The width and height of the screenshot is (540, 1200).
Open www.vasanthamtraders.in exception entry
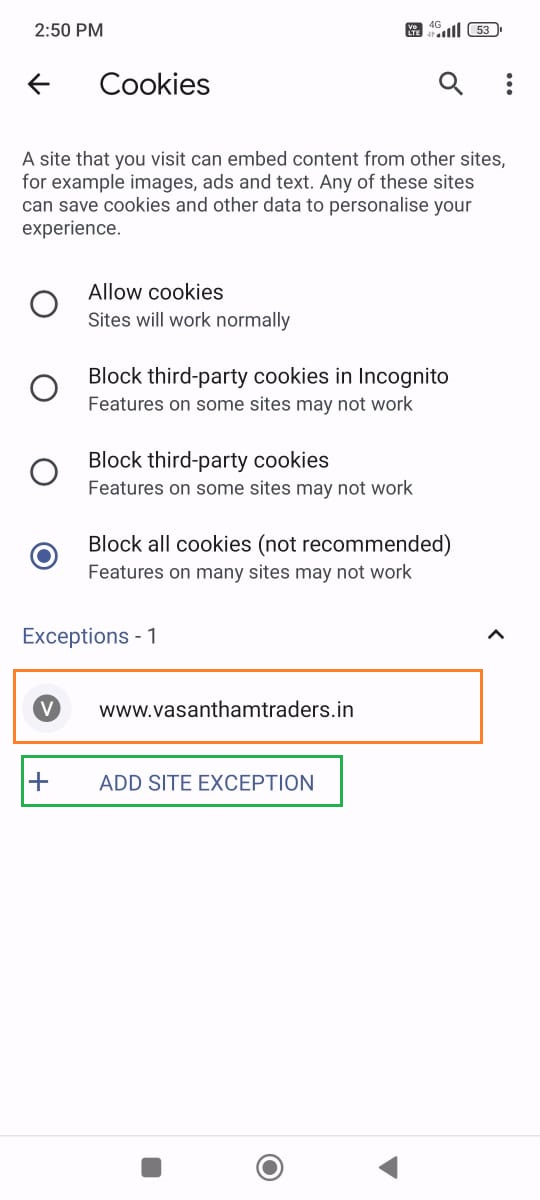(248, 706)
